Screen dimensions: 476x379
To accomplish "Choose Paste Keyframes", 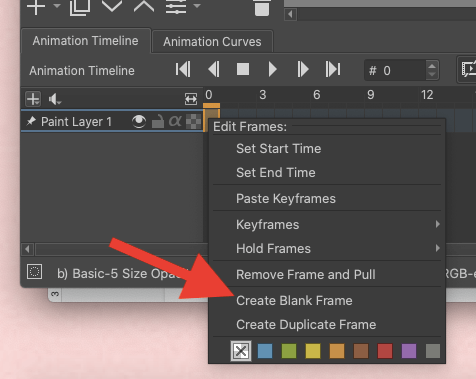I will click(327, 199).
